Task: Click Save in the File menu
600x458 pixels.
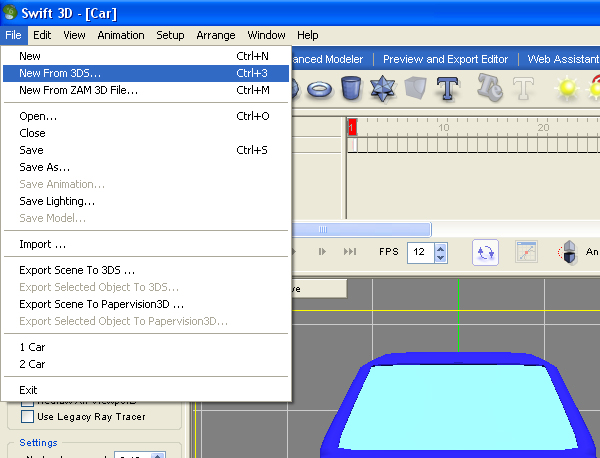Action: point(146,150)
